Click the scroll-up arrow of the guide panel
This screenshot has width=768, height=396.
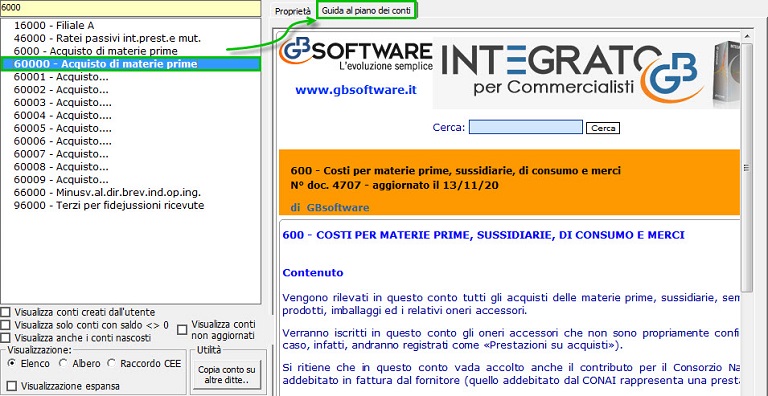[x=746, y=36]
